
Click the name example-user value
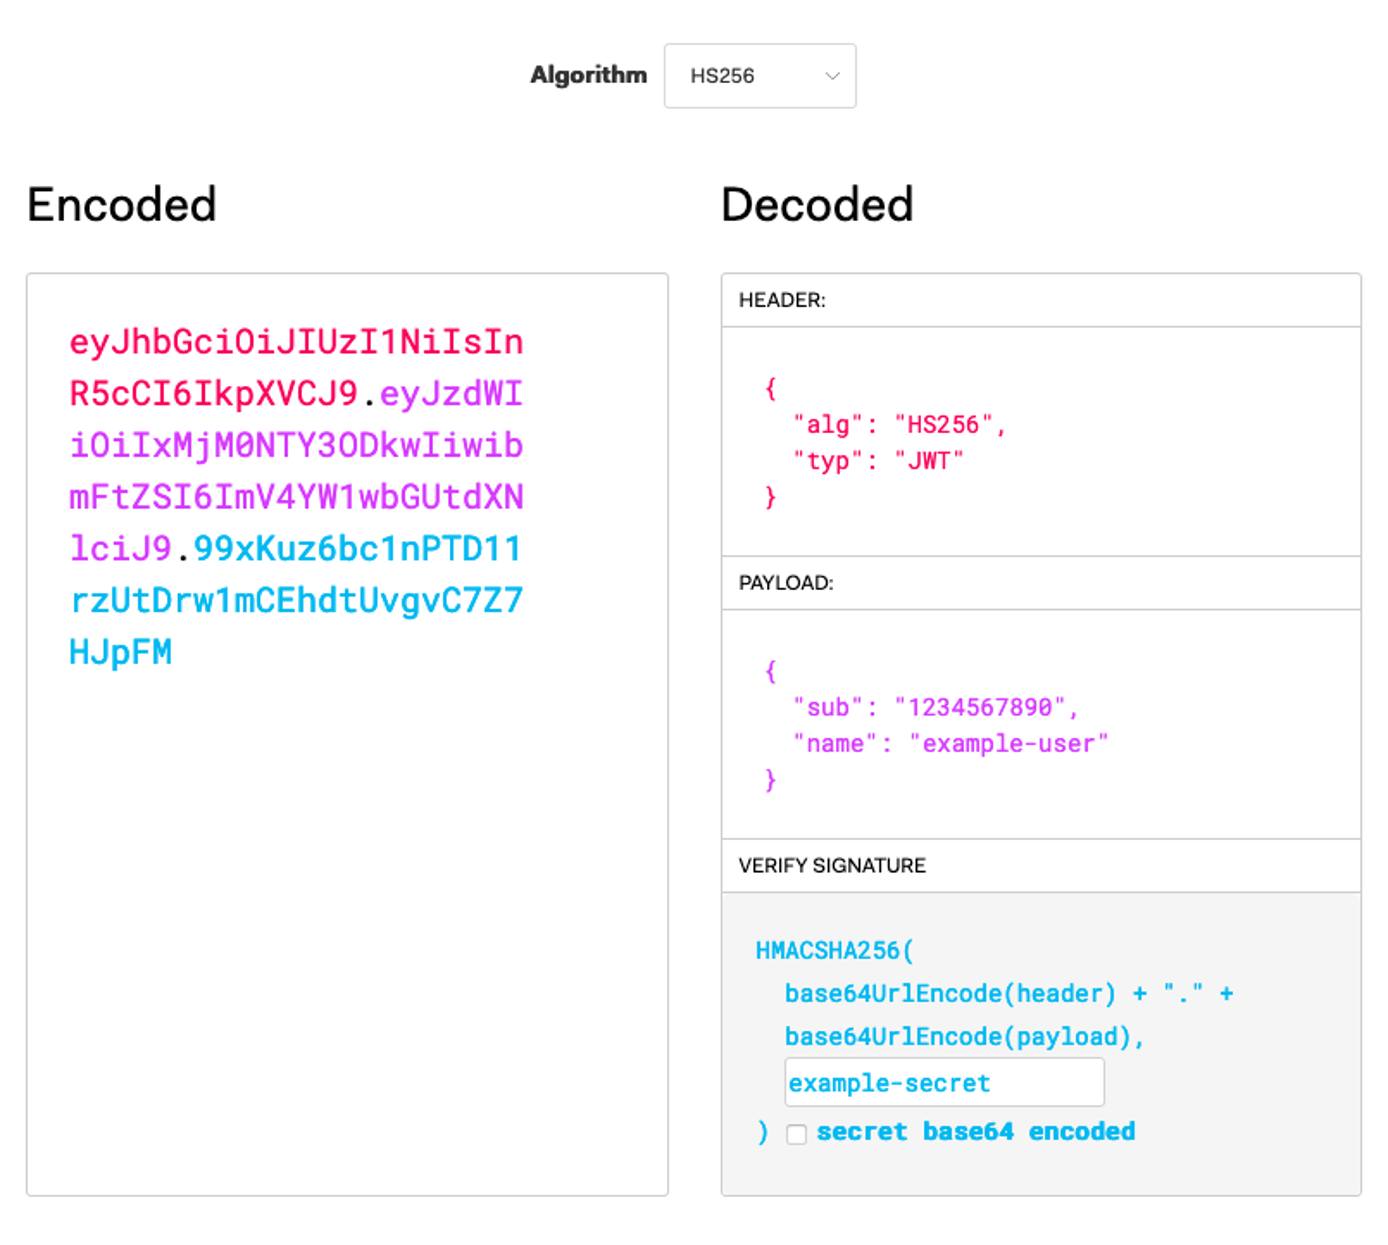click(x=1010, y=742)
